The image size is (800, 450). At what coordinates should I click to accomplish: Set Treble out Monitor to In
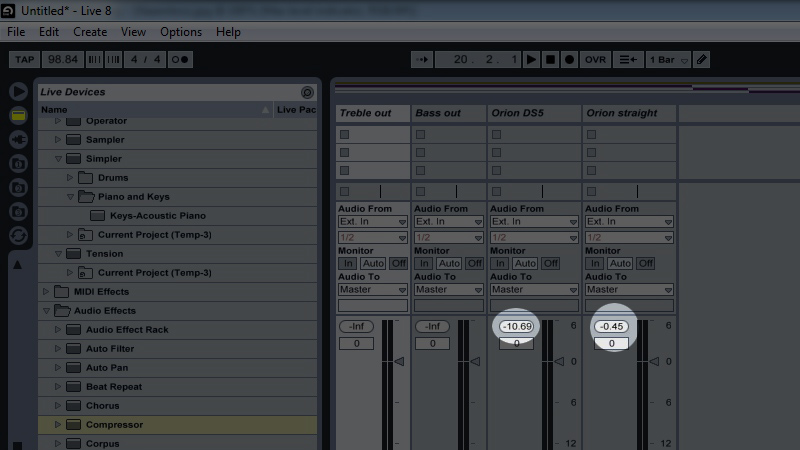pos(348,263)
